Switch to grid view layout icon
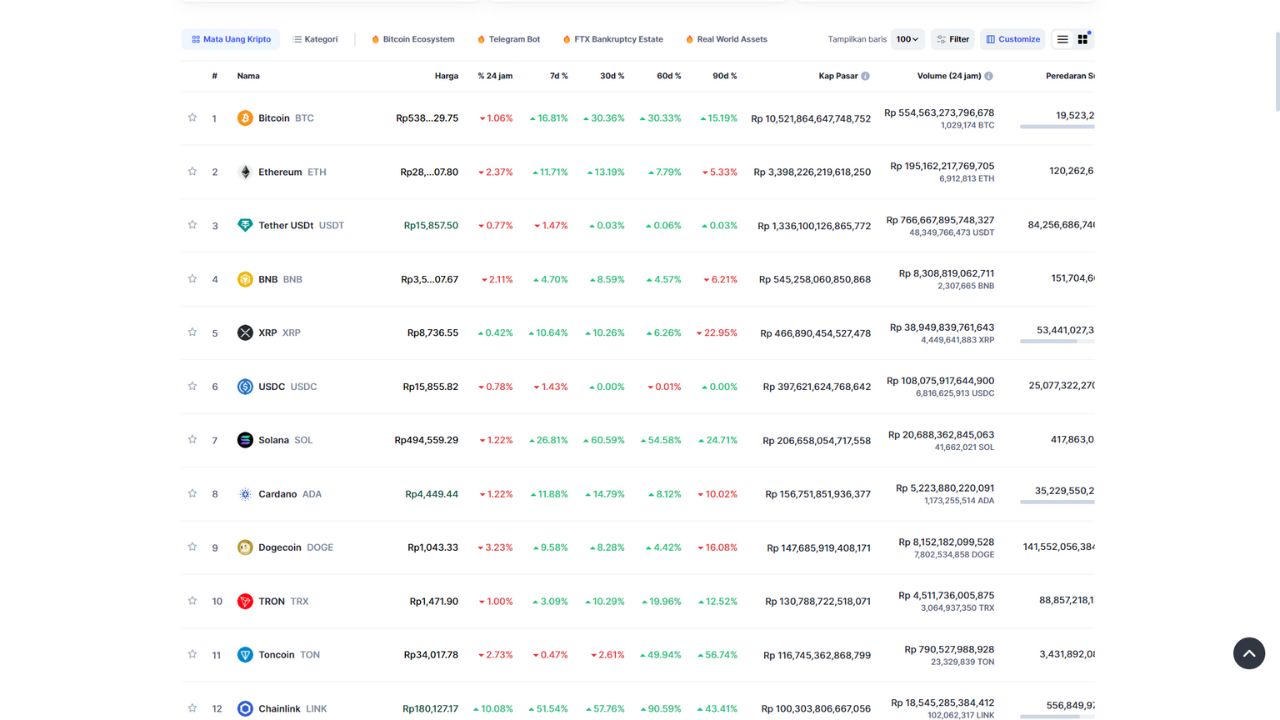Viewport: 1280px width, 720px height. pos(1083,39)
